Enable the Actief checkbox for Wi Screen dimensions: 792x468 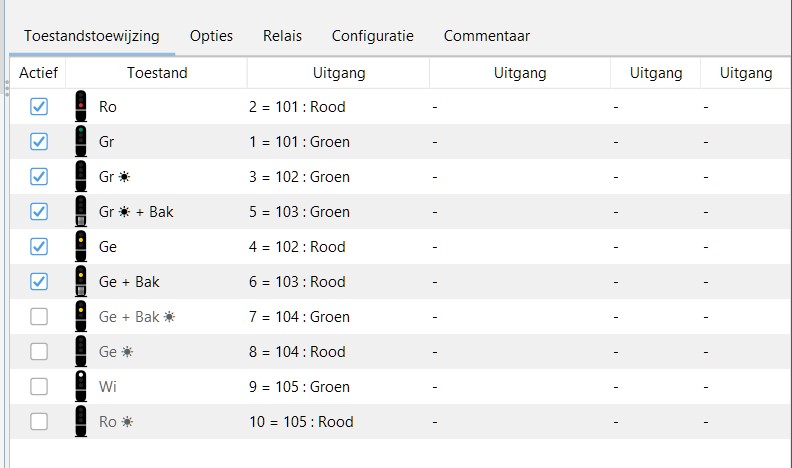click(39, 387)
